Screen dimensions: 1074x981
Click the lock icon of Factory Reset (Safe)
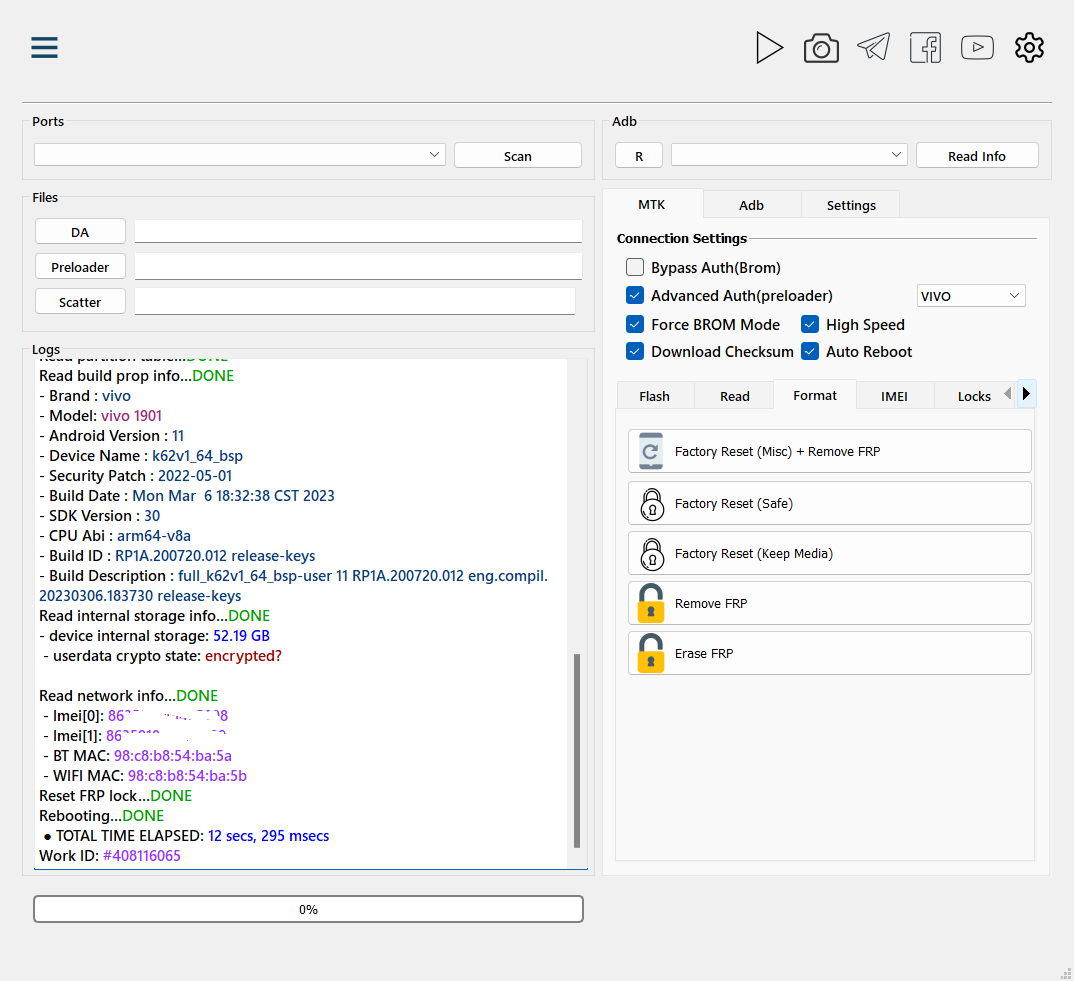[x=652, y=504]
